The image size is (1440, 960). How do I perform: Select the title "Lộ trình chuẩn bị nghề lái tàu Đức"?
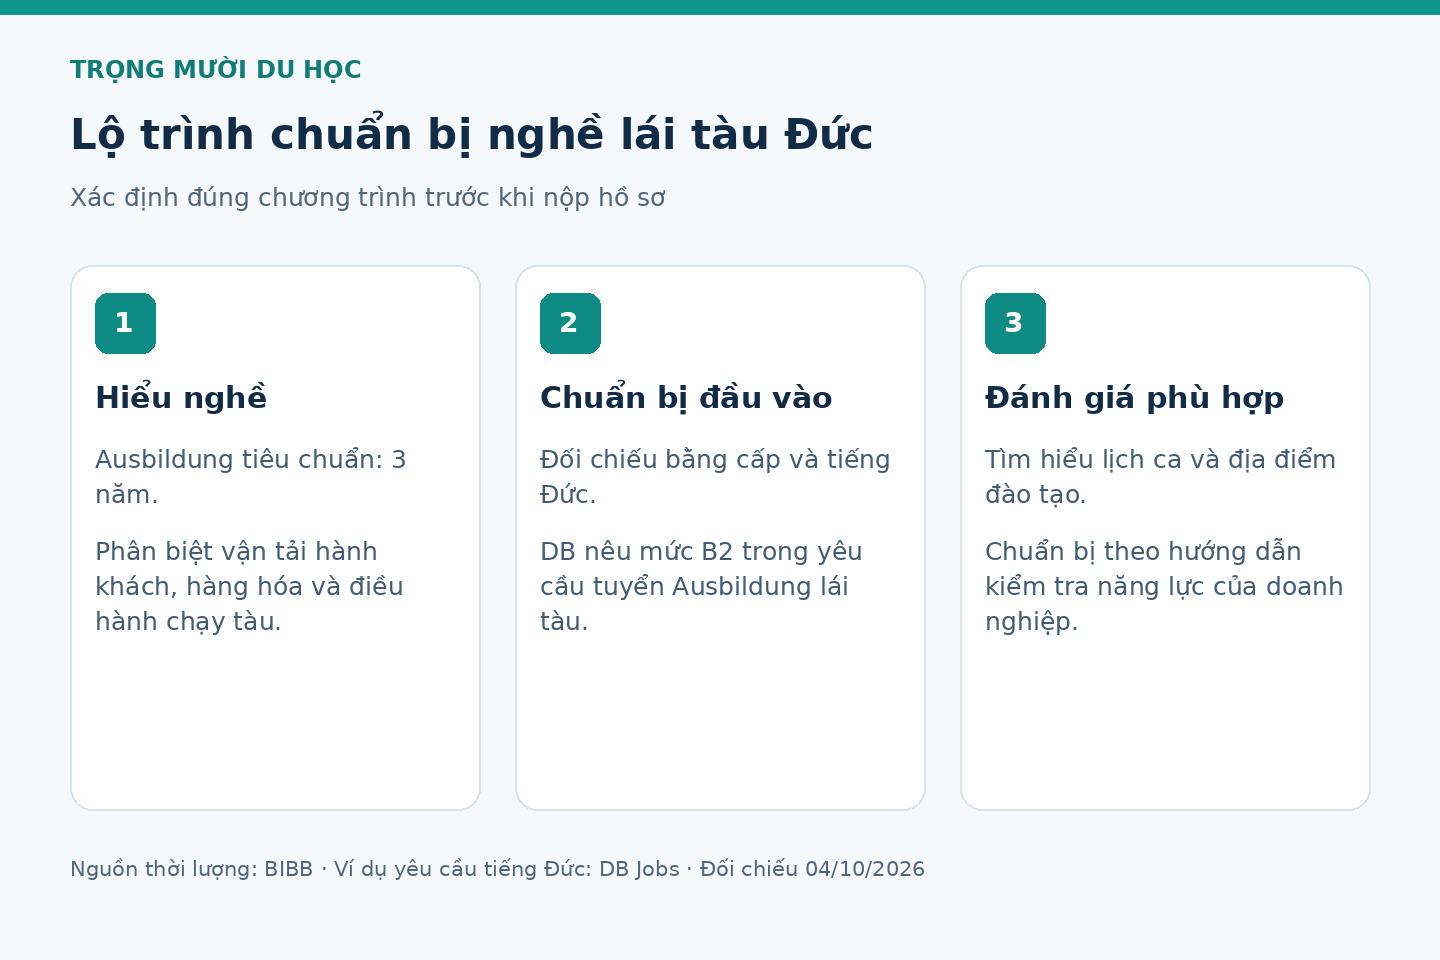(471, 135)
